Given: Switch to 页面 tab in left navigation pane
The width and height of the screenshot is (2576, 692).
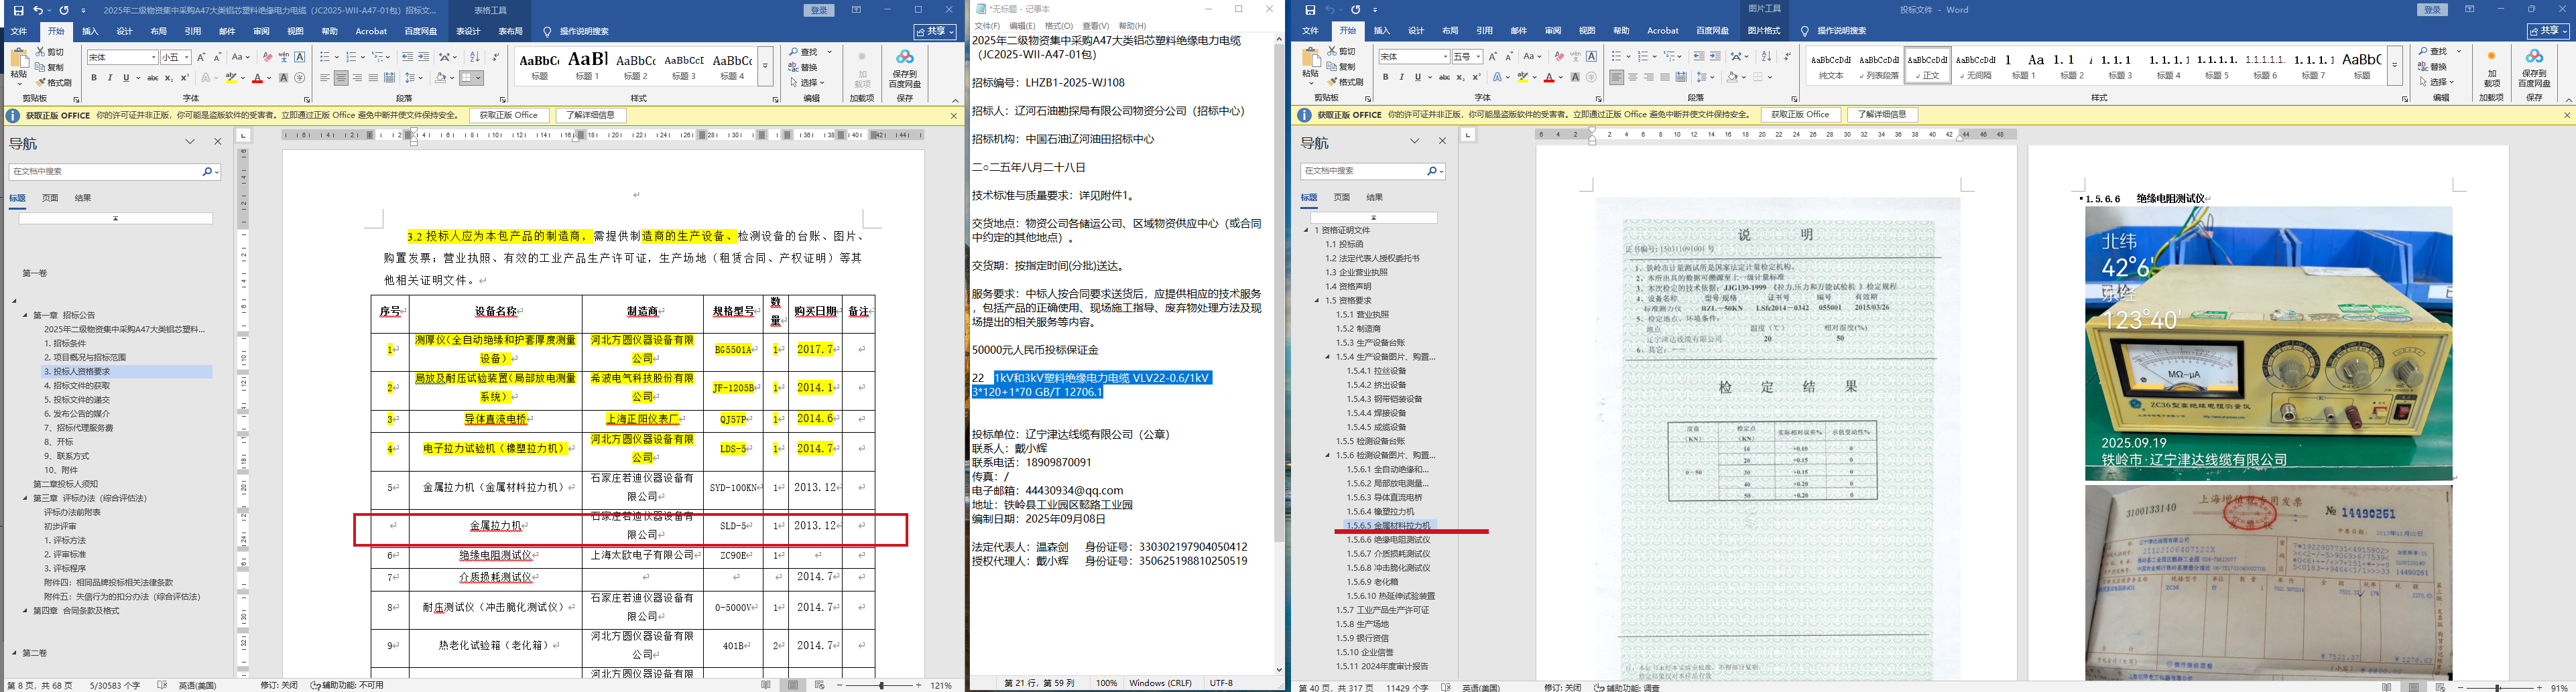Looking at the screenshot, I should click(x=50, y=198).
